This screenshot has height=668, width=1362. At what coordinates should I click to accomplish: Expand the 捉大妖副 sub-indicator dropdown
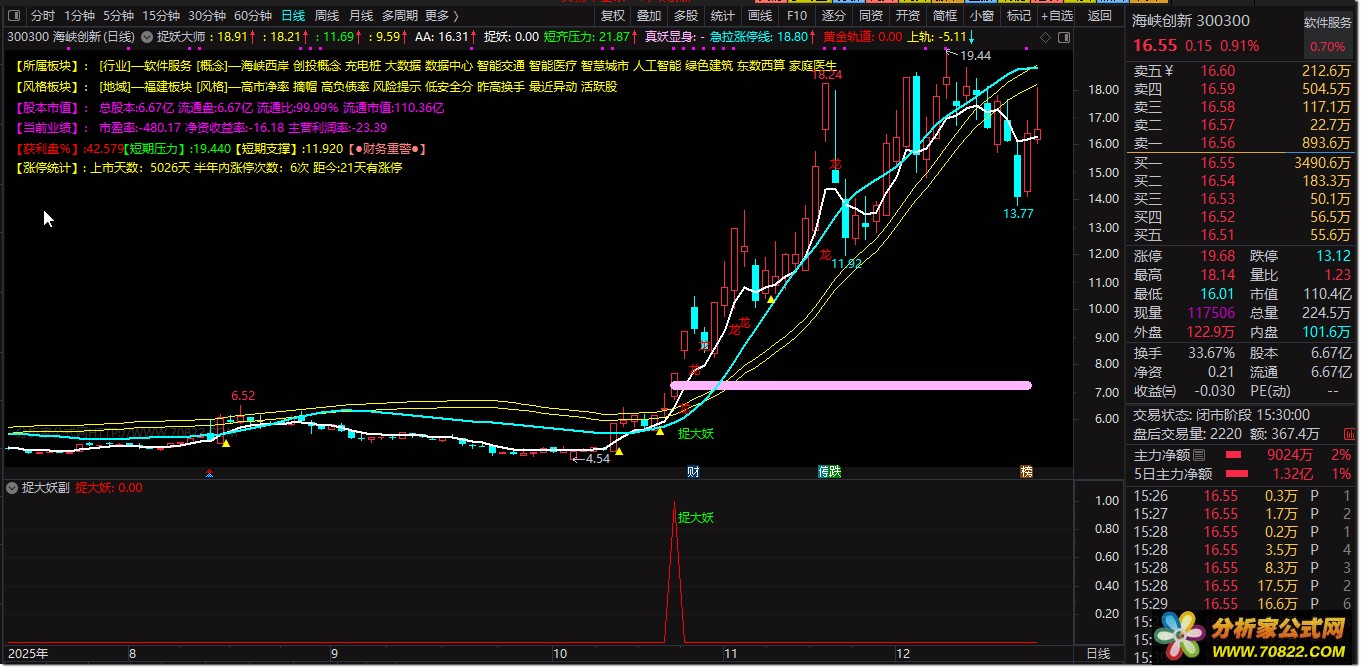[x=12, y=488]
